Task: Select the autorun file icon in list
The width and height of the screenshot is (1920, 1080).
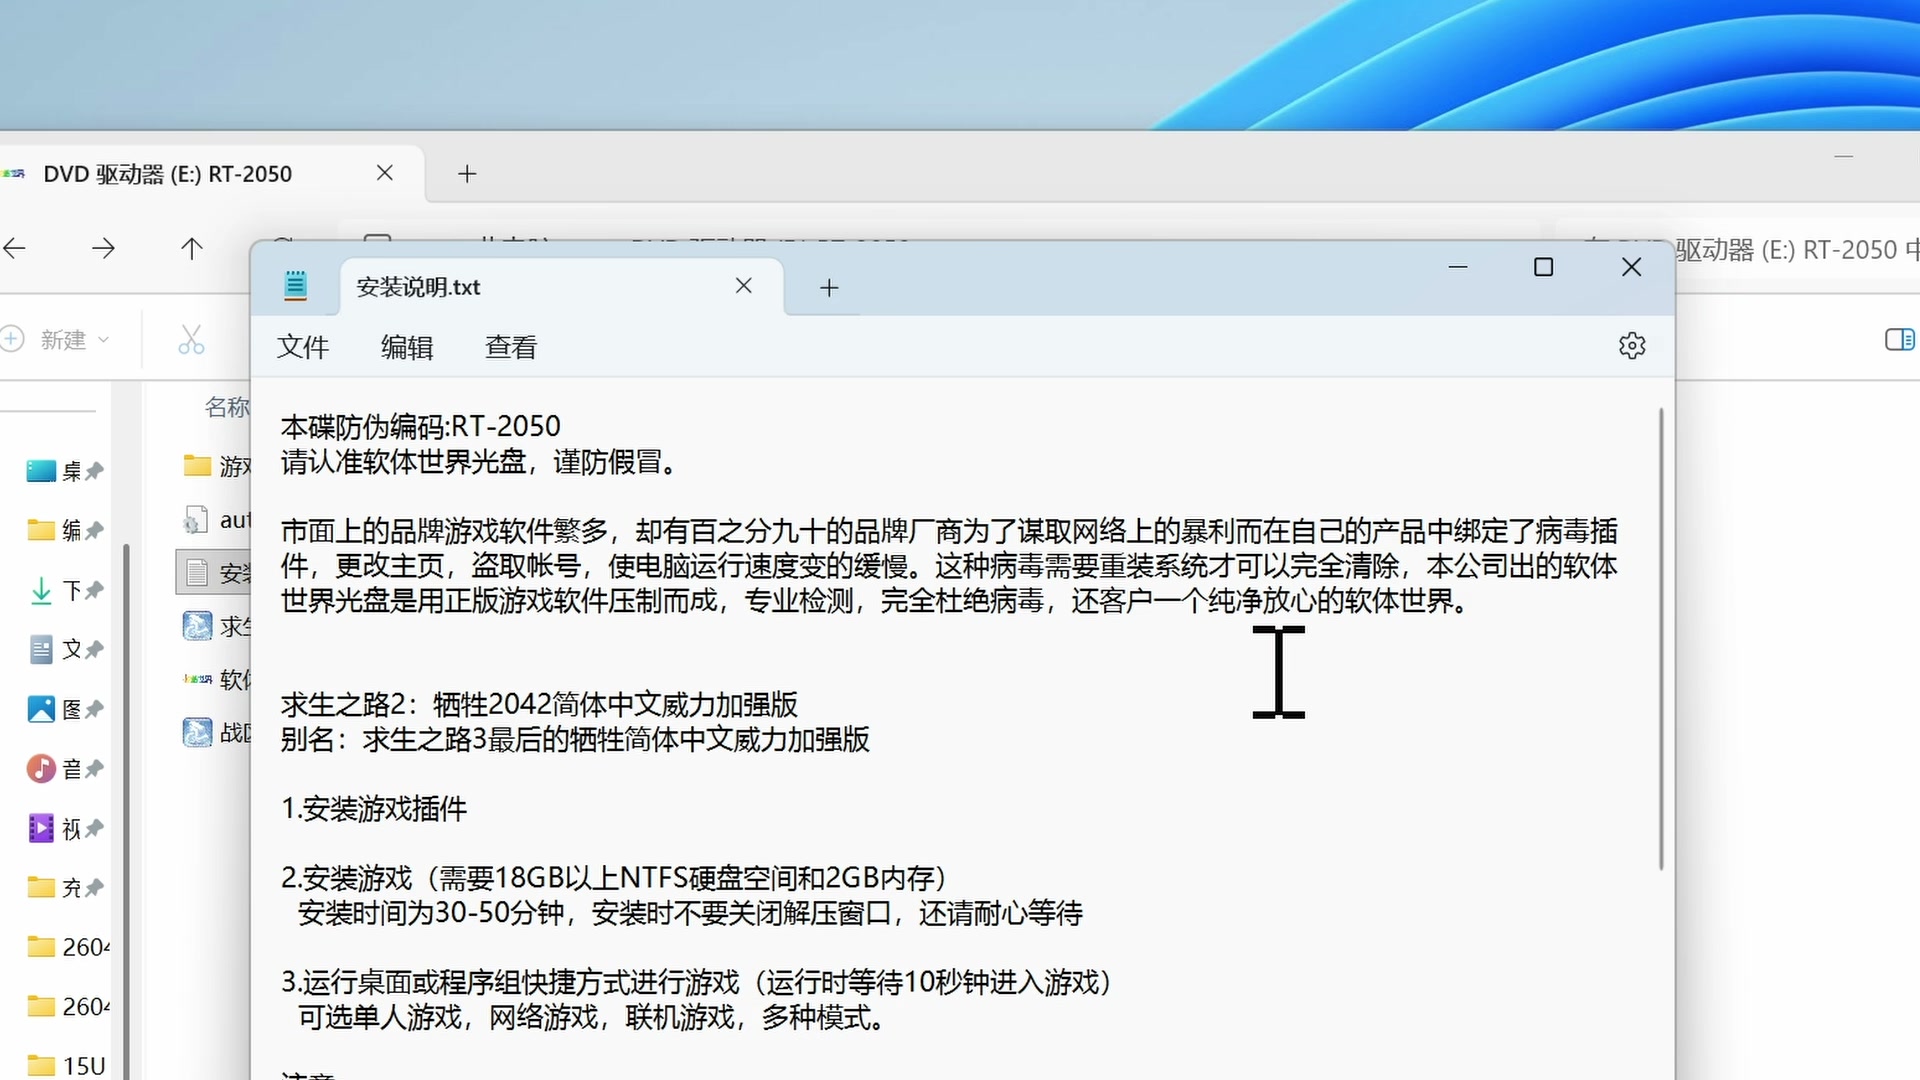Action: coord(195,520)
